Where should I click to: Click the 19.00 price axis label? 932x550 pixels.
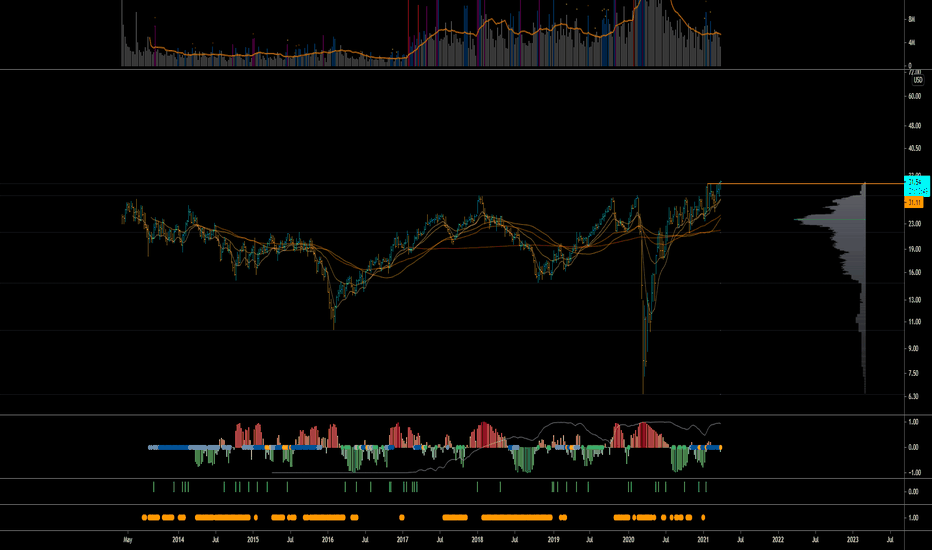click(914, 249)
